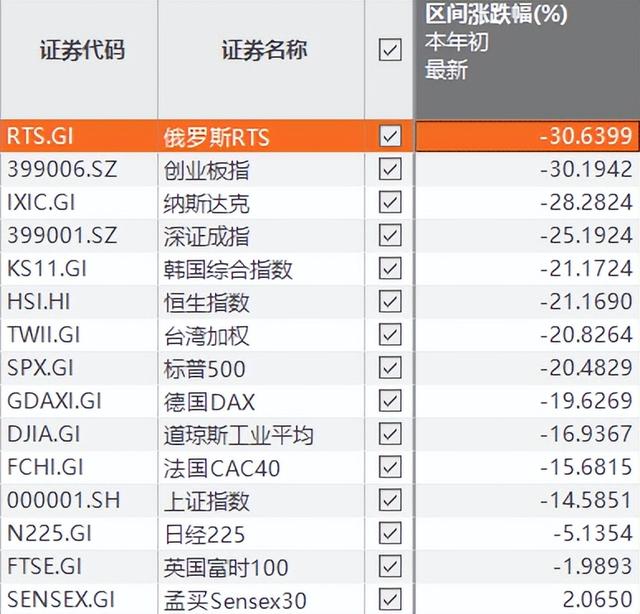
Task: Uncheck the 上证指数 row checkbox
Action: click(x=390, y=500)
